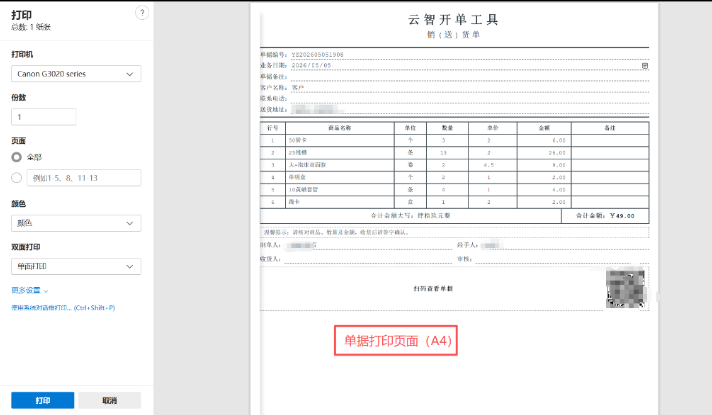Screen dimensions: 712x415
Task: Expand 更多设置 (more settings)
Action: 30,290
